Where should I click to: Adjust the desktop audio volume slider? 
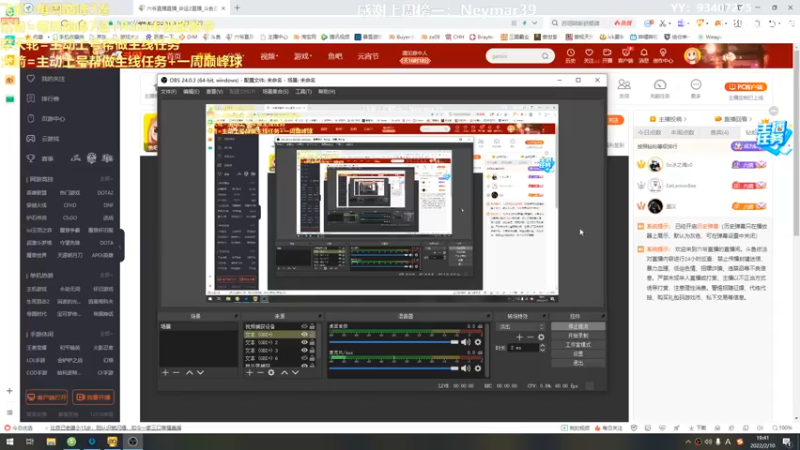point(394,342)
